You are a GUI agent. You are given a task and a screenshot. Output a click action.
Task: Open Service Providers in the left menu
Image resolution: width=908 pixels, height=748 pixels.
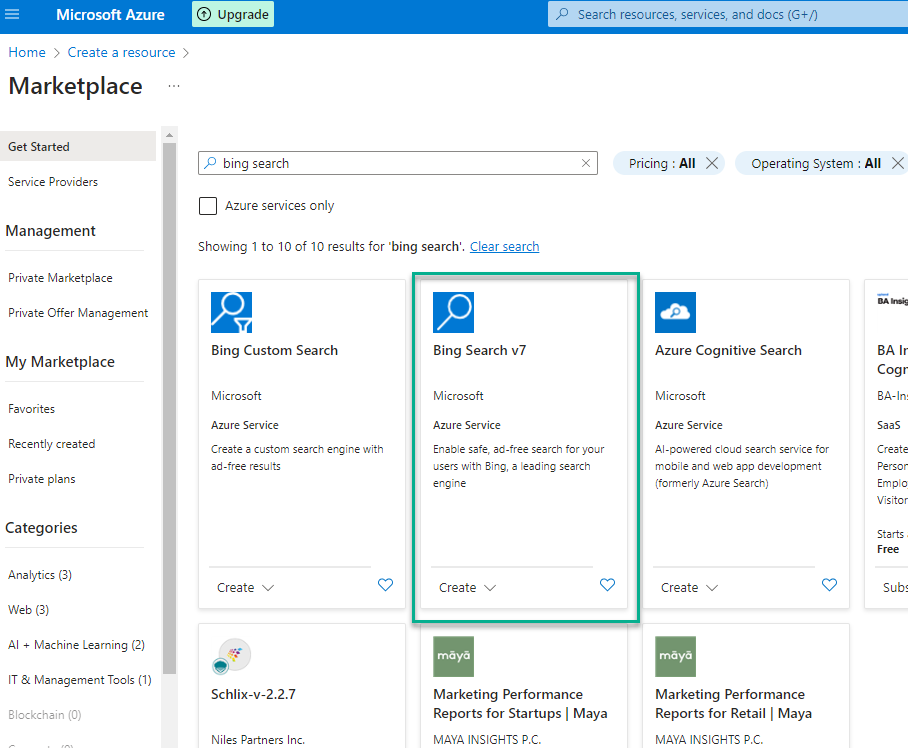[53, 182]
